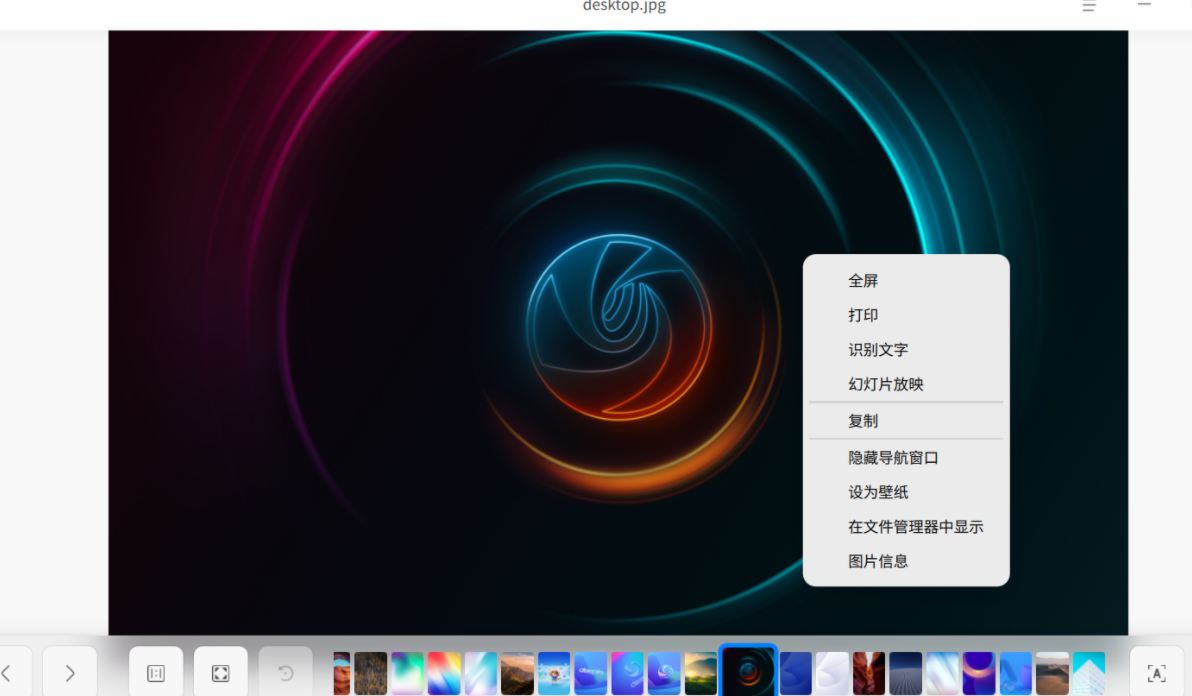The image size is (1192, 696).
Task: Select the last cyan building thumbnail
Action: [1089, 673]
